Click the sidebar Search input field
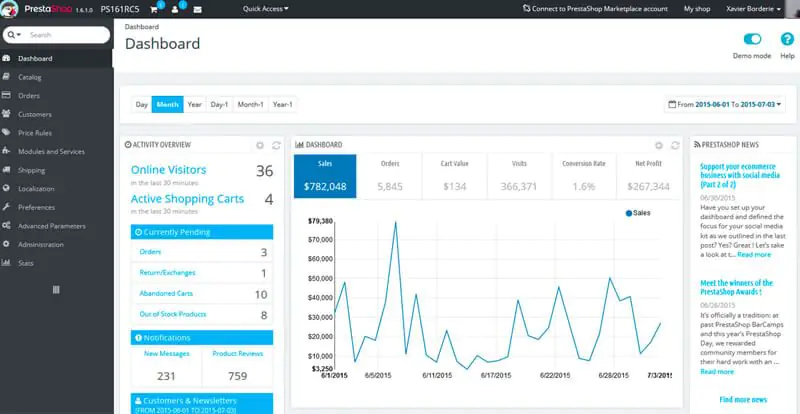Image resolution: width=800 pixels, height=414 pixels. click(x=65, y=34)
